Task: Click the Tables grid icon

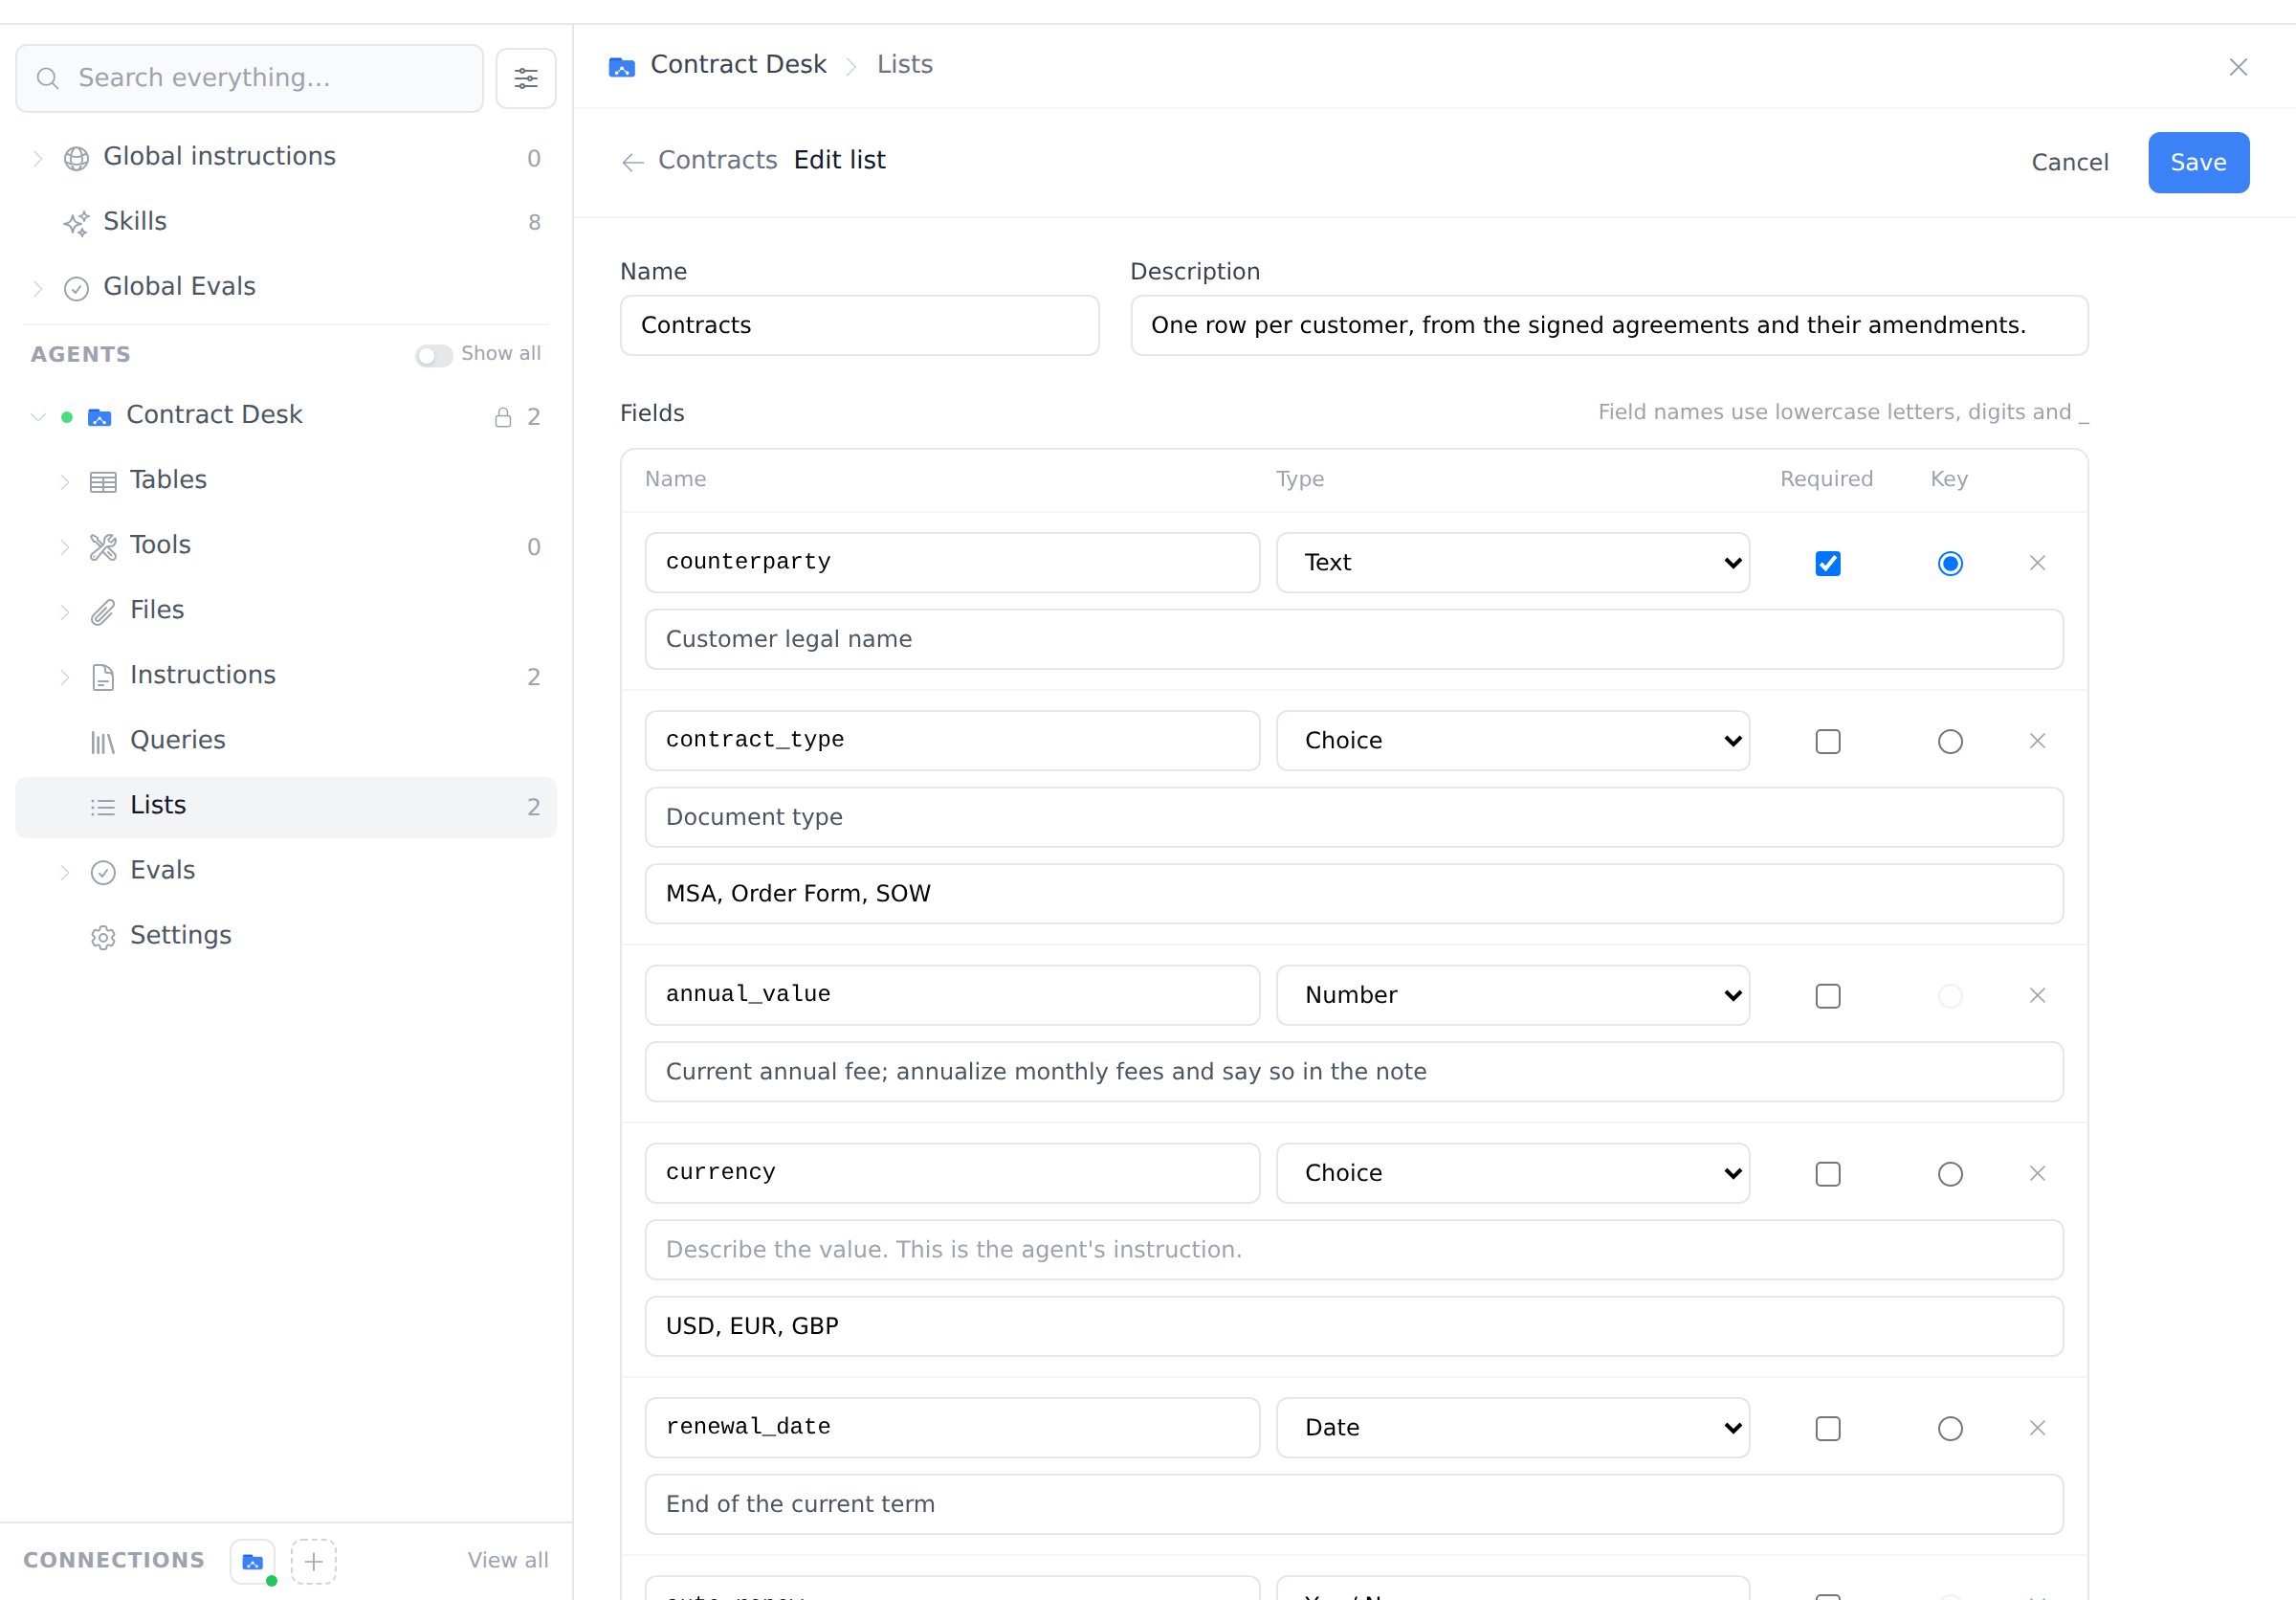Action: (x=103, y=482)
